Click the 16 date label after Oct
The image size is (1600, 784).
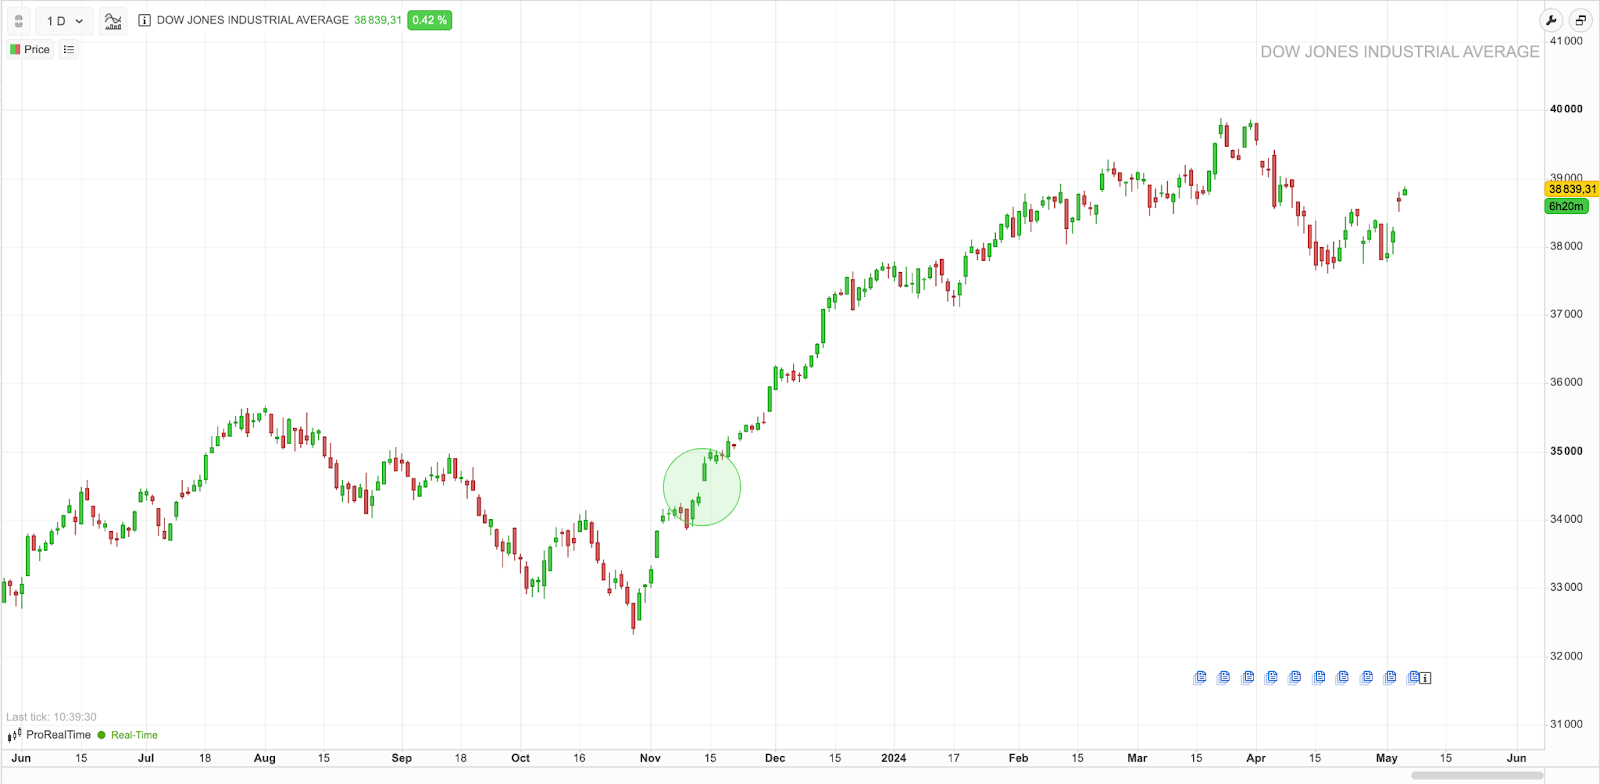(580, 758)
